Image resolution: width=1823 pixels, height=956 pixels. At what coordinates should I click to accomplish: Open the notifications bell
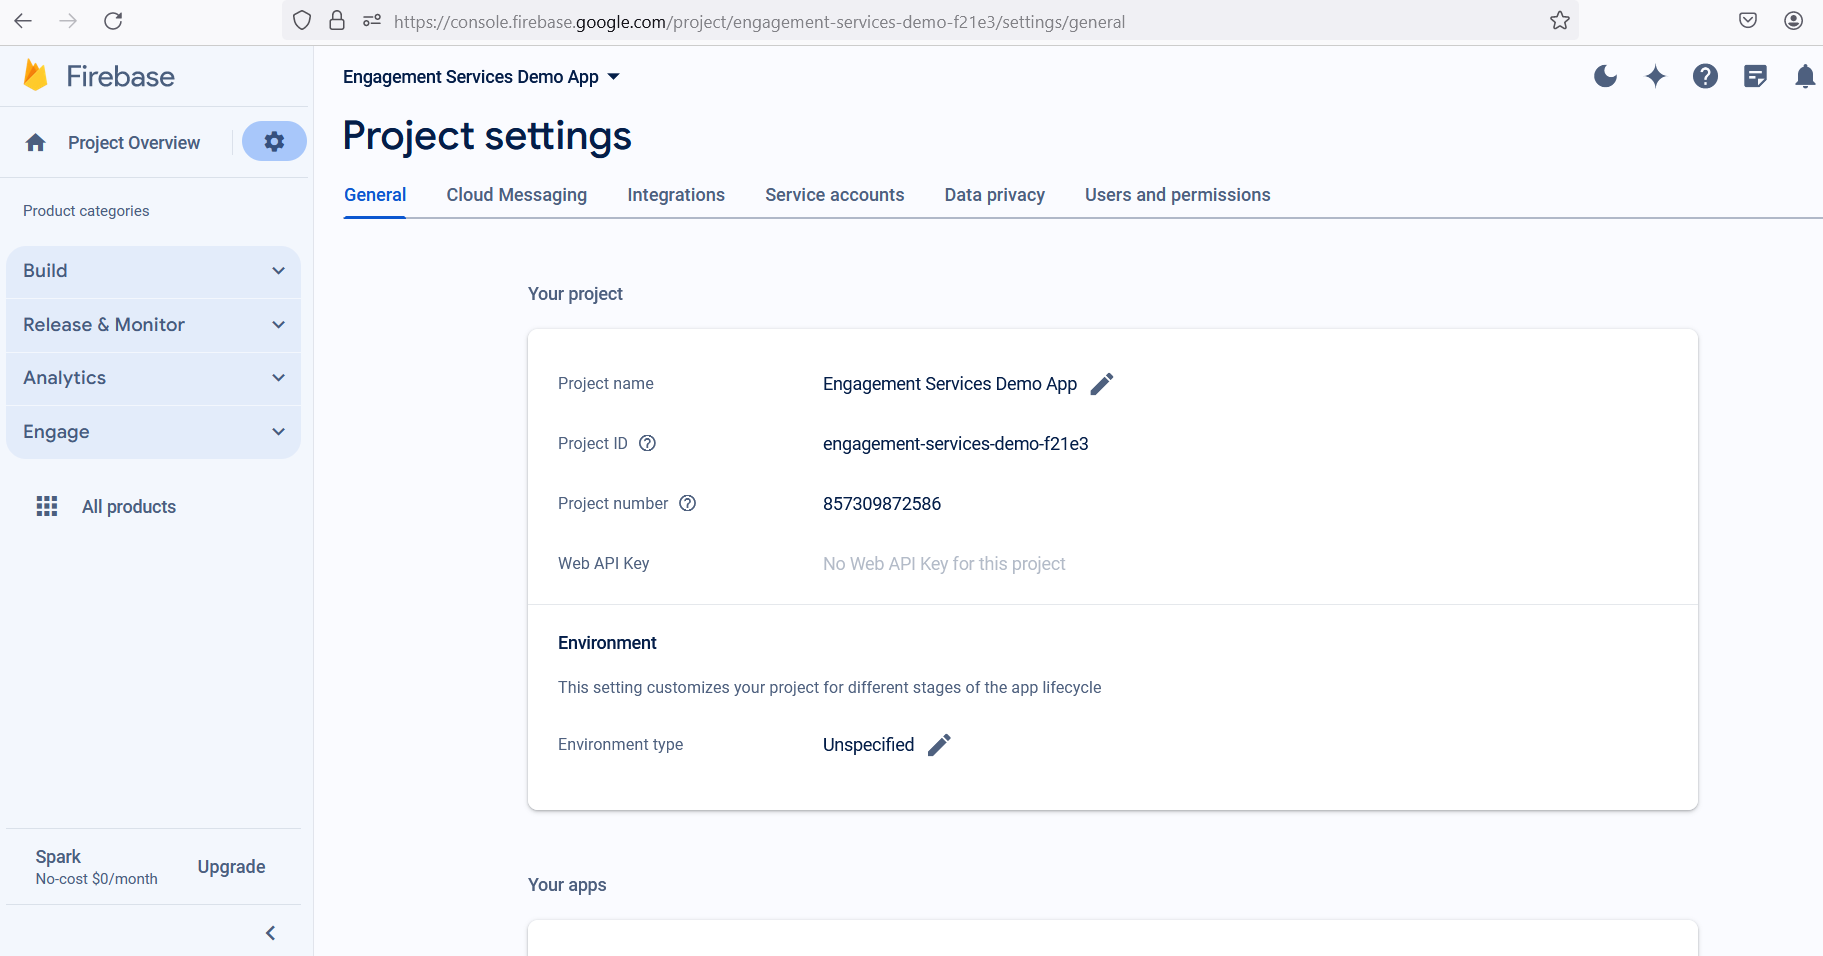(x=1804, y=76)
